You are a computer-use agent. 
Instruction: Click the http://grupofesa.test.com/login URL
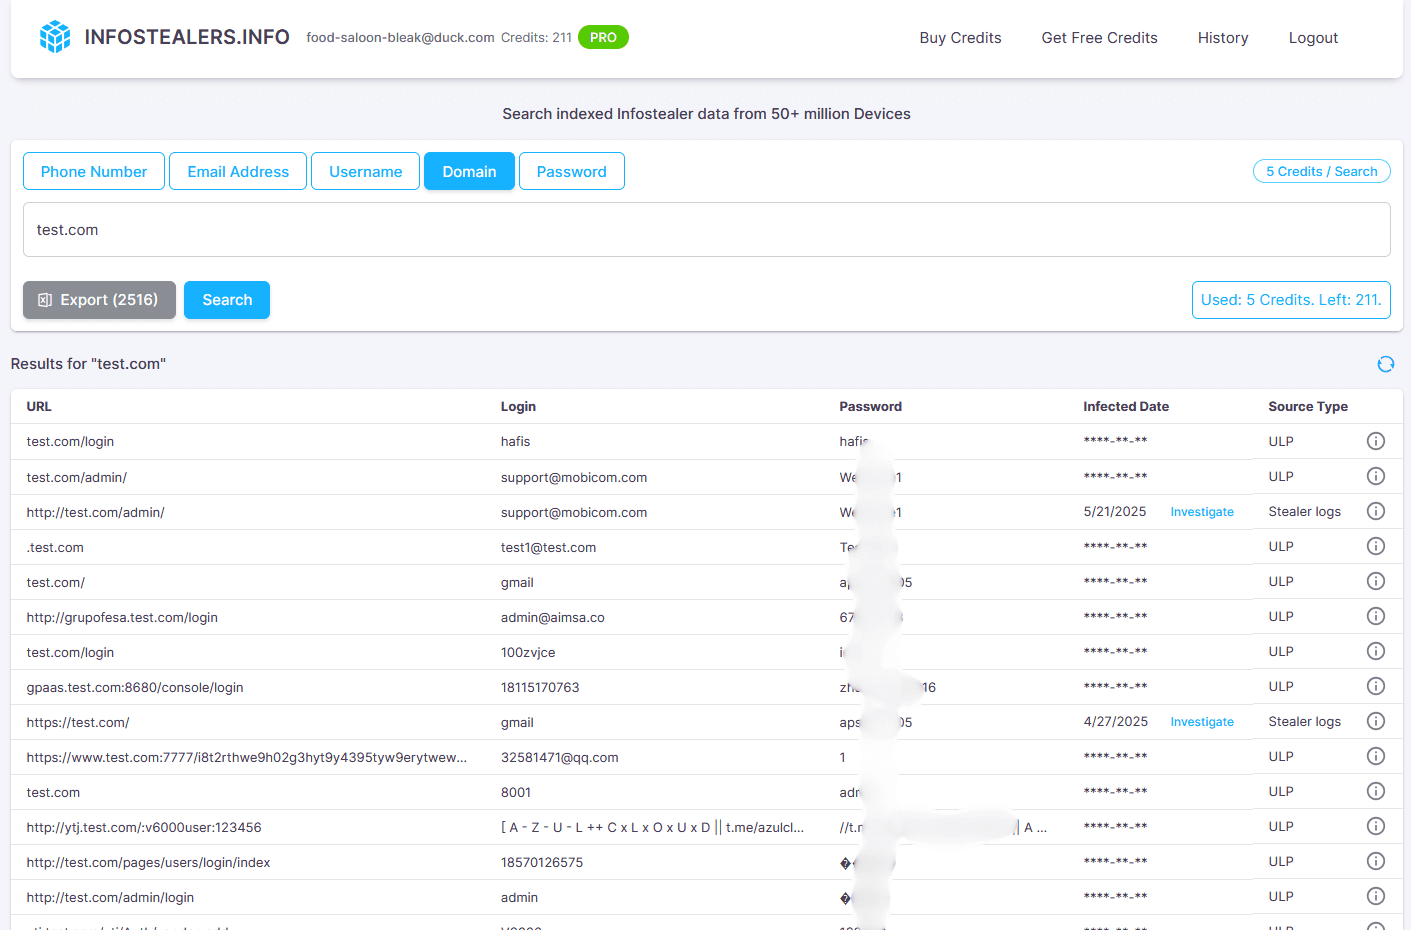coord(122,617)
